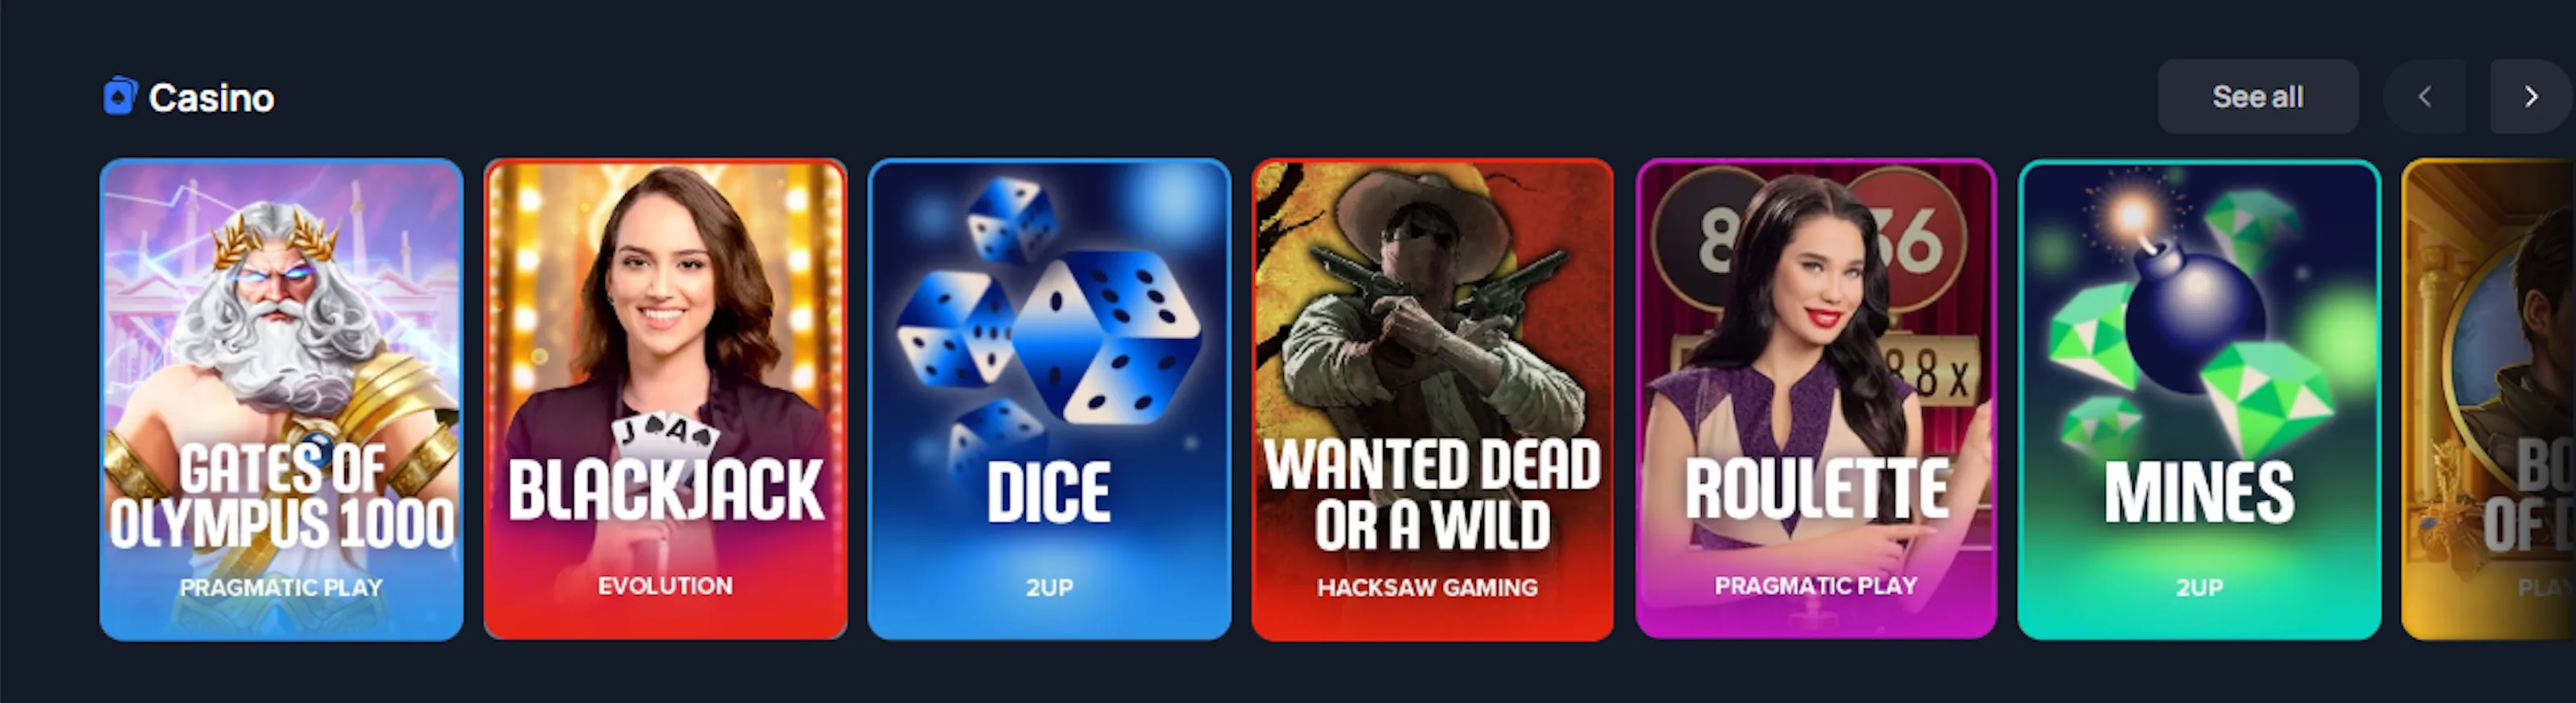Click 2UP label under Mines

(x=2199, y=588)
